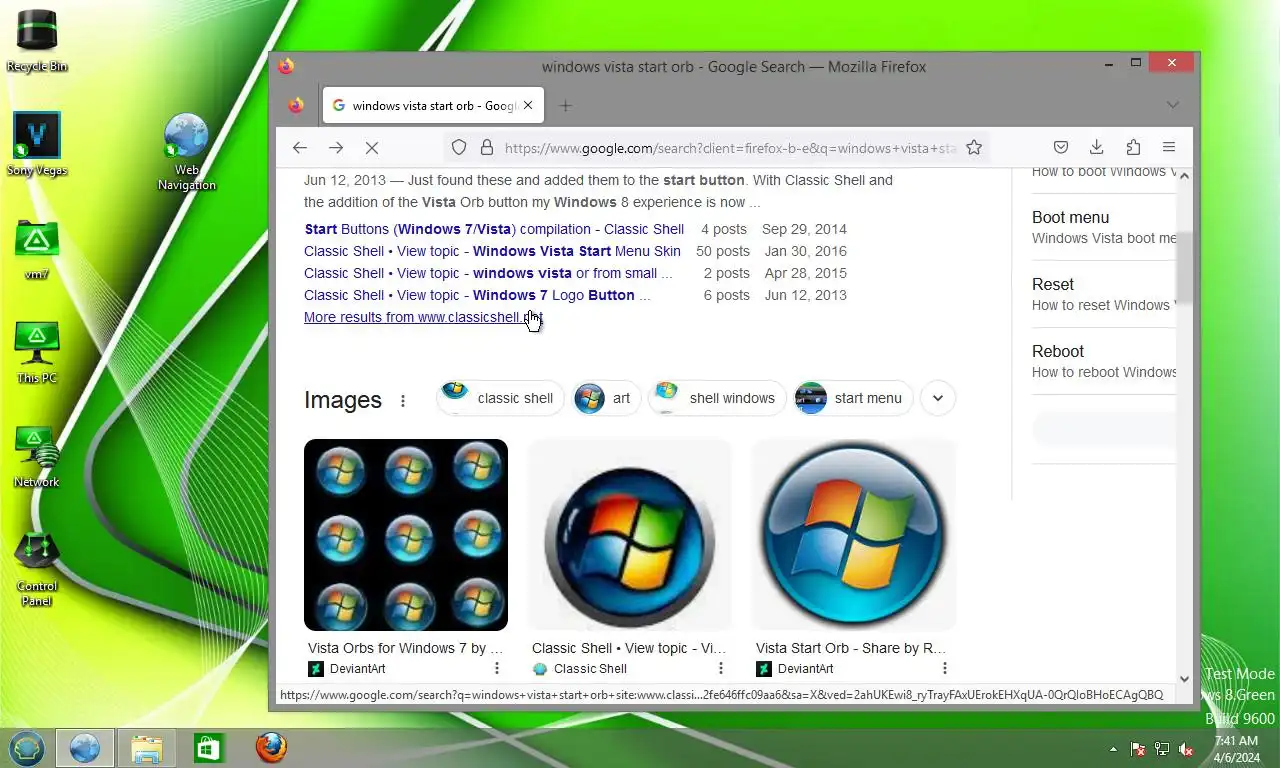
Task: List all tabs dropdown arrow
Action: [x=1173, y=105]
